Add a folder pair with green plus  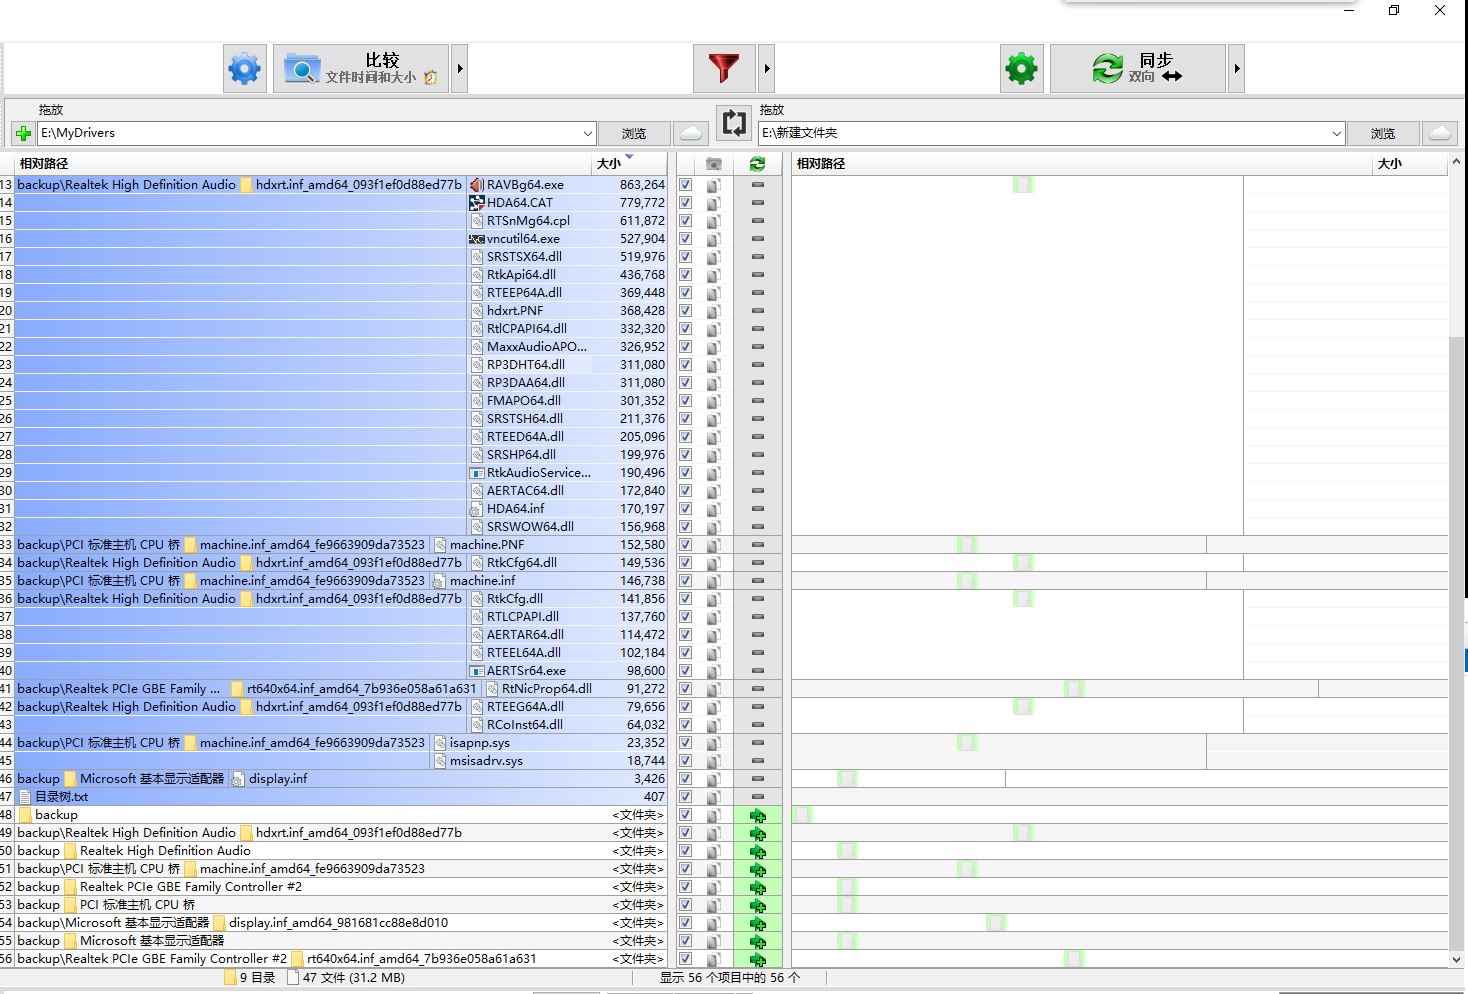[x=23, y=133]
